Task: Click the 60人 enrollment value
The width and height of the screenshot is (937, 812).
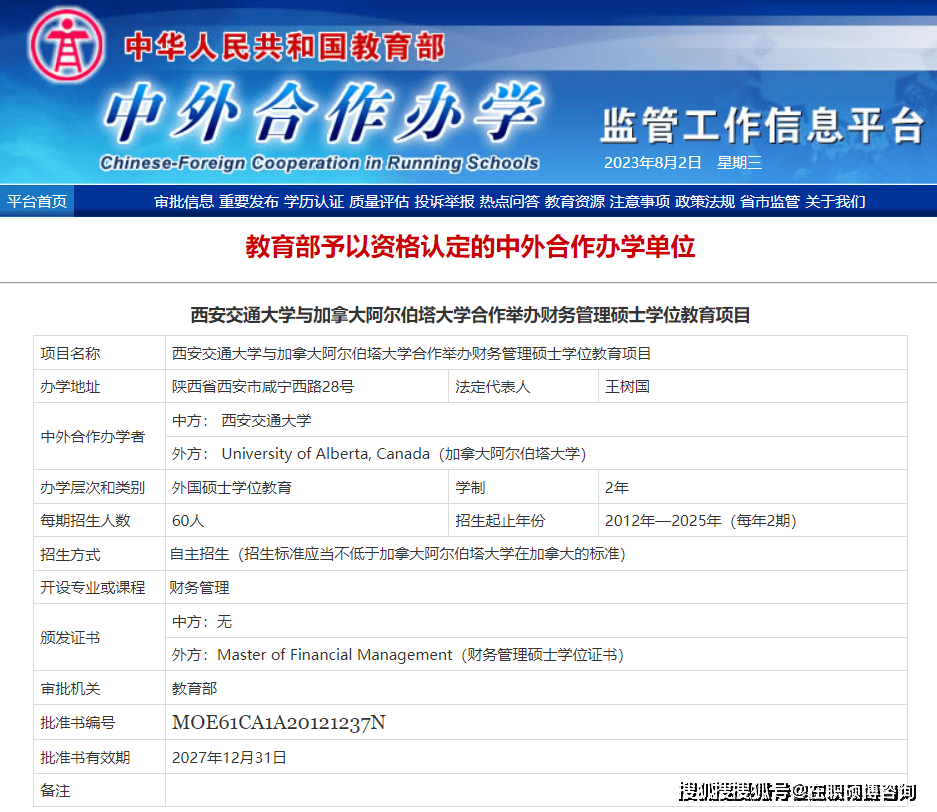Action: pos(188,521)
